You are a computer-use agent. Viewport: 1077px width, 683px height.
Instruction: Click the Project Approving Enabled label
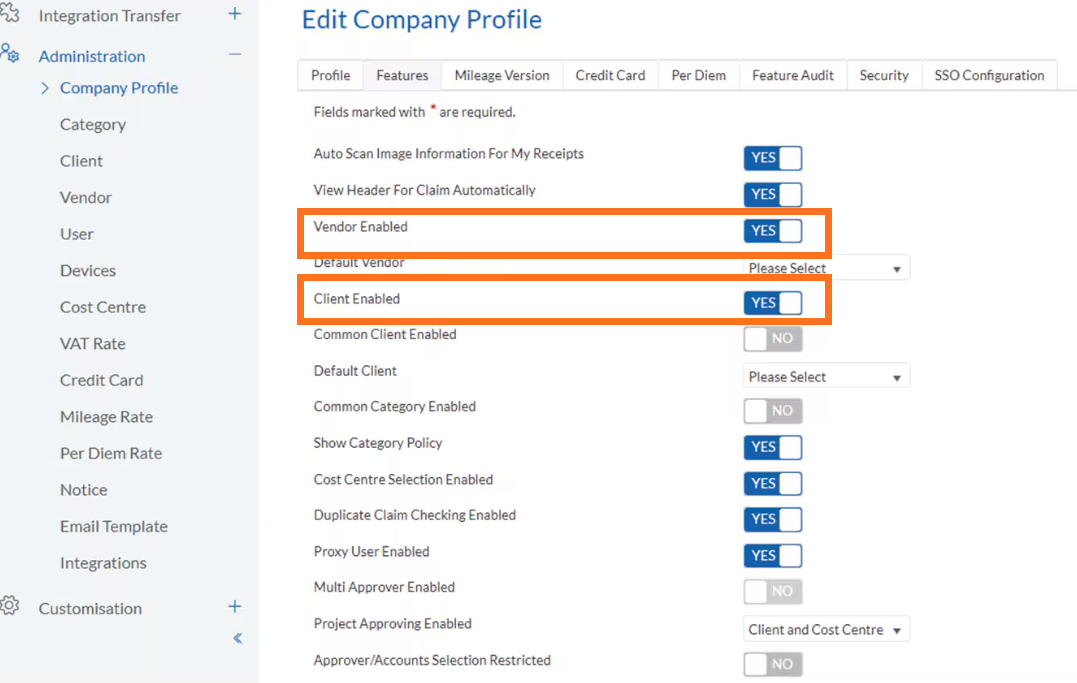(393, 624)
